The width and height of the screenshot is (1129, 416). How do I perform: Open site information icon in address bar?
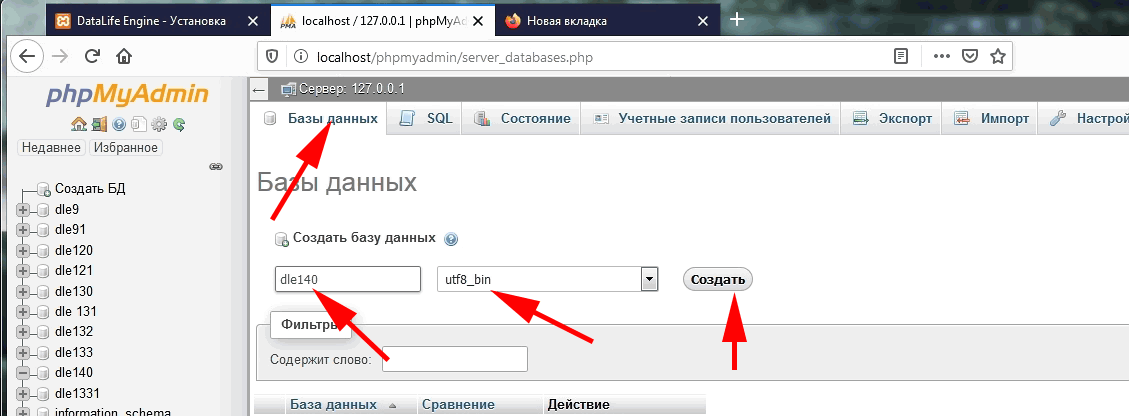pyautogui.click(x=301, y=56)
